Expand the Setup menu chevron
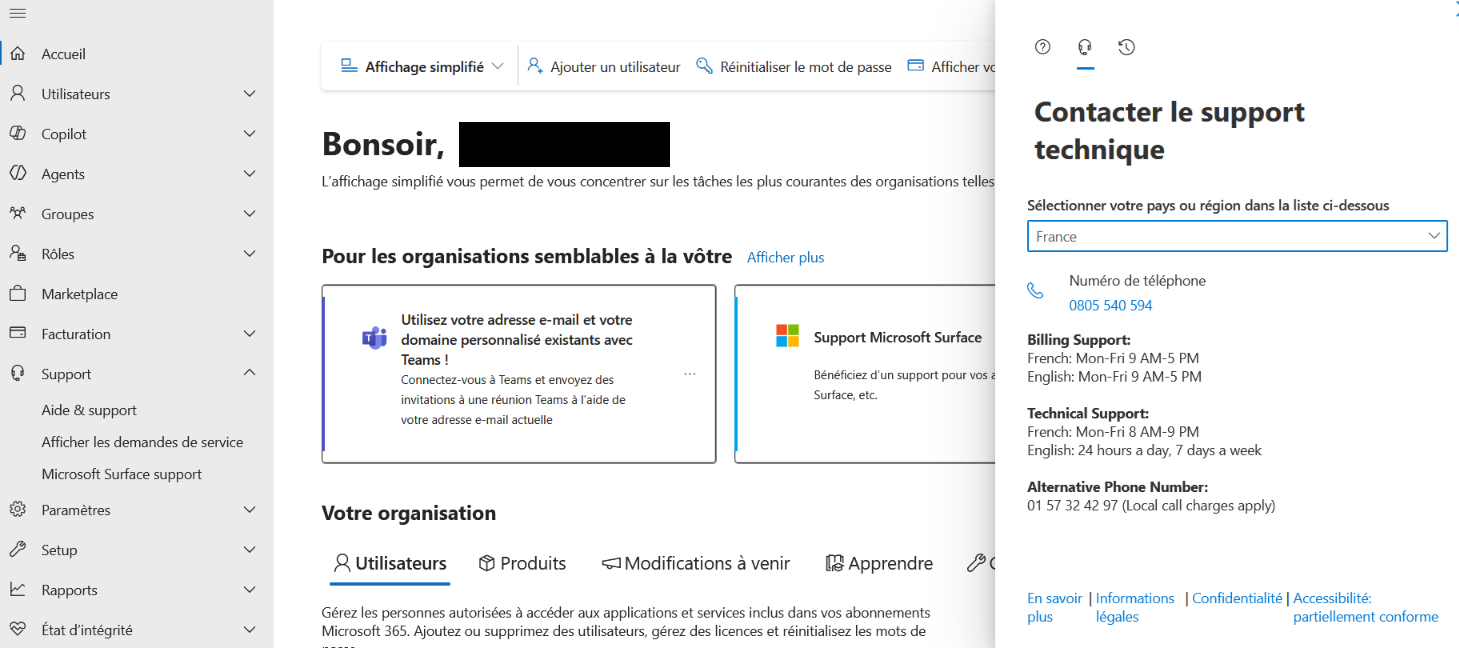Image resolution: width=1459 pixels, height=648 pixels. (x=250, y=550)
